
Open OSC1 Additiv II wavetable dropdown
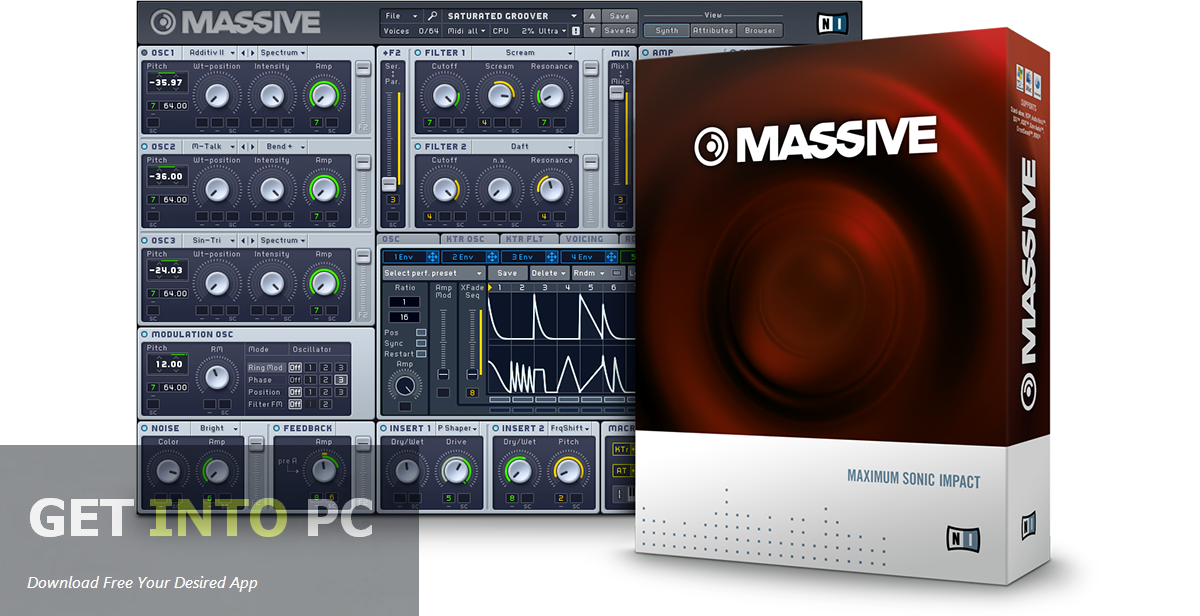212,52
